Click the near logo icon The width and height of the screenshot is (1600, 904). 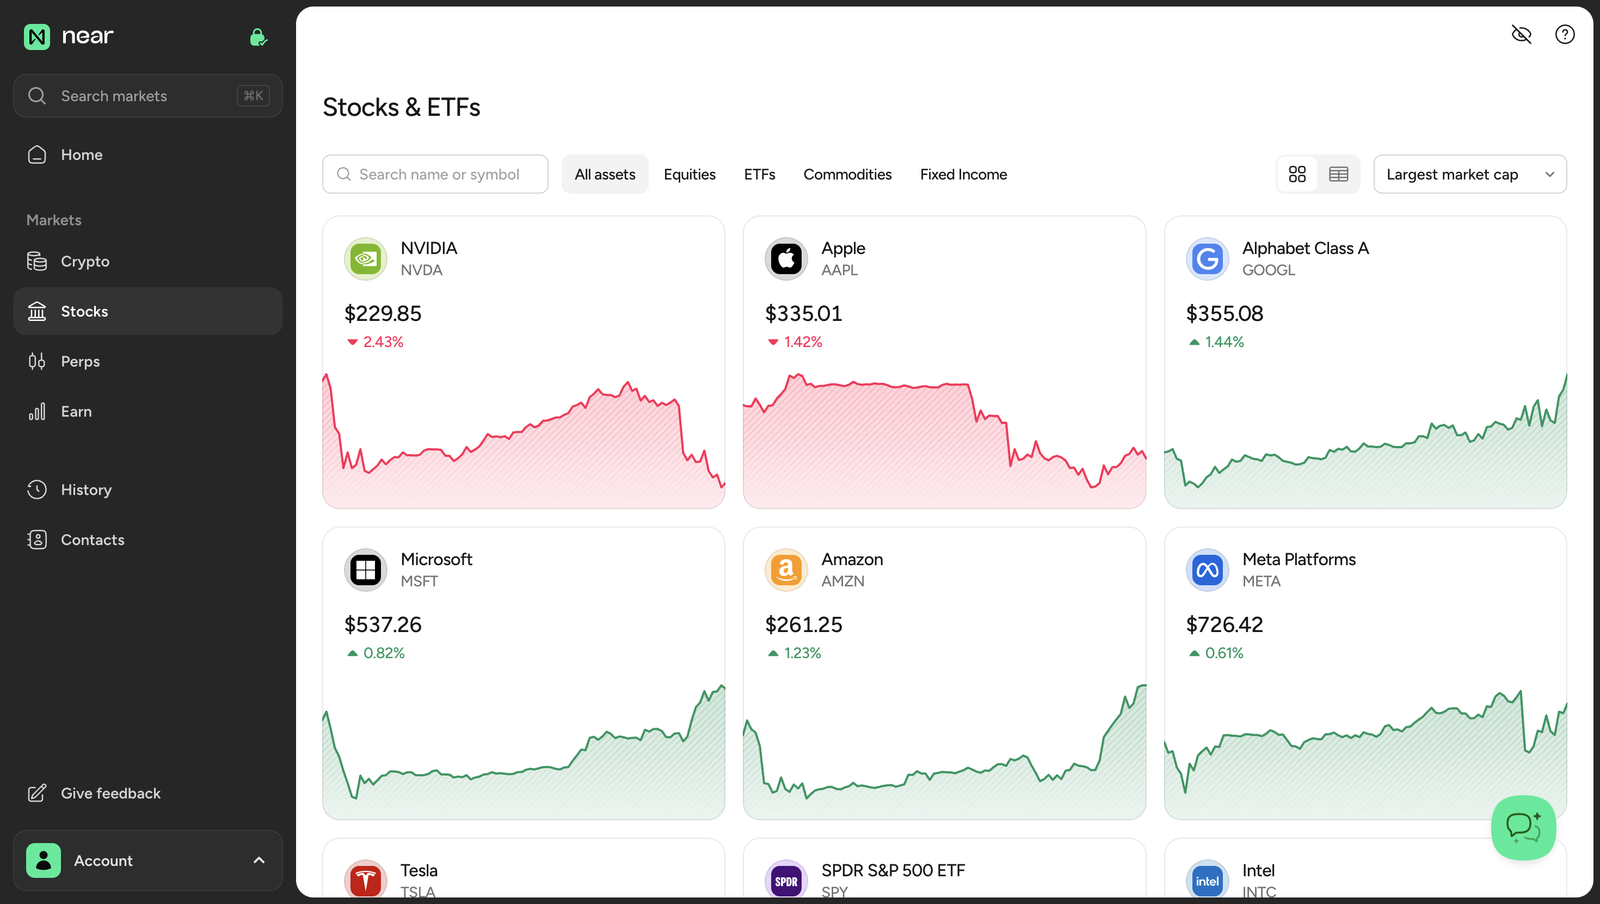click(x=37, y=37)
